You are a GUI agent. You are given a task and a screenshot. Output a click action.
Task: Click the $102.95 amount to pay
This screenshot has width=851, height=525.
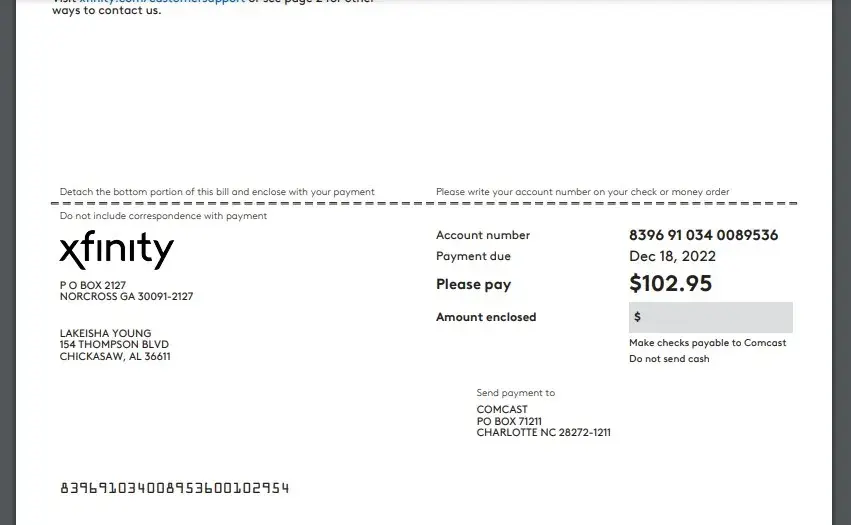pyautogui.click(x=670, y=284)
